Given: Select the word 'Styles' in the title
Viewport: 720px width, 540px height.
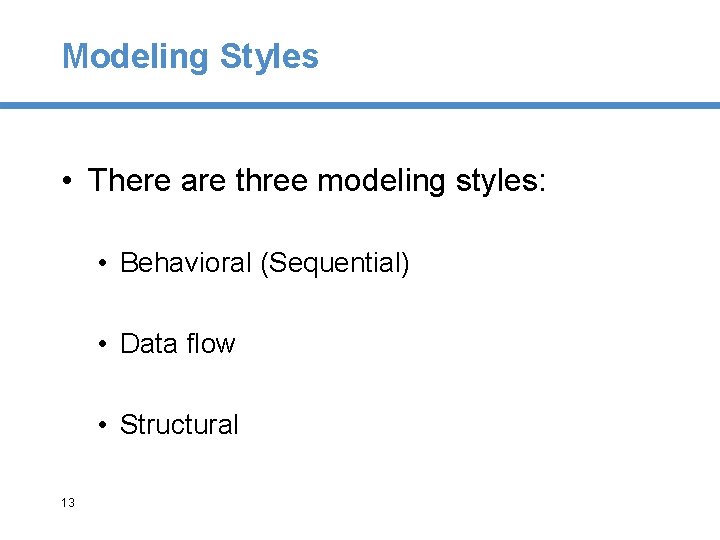Looking at the screenshot, I should pyautogui.click(x=269, y=57).
